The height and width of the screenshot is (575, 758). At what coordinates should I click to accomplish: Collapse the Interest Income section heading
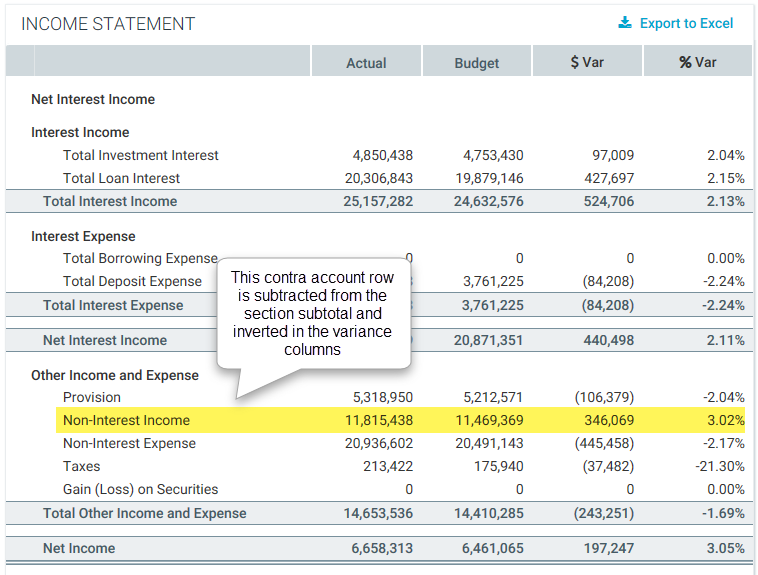point(80,132)
